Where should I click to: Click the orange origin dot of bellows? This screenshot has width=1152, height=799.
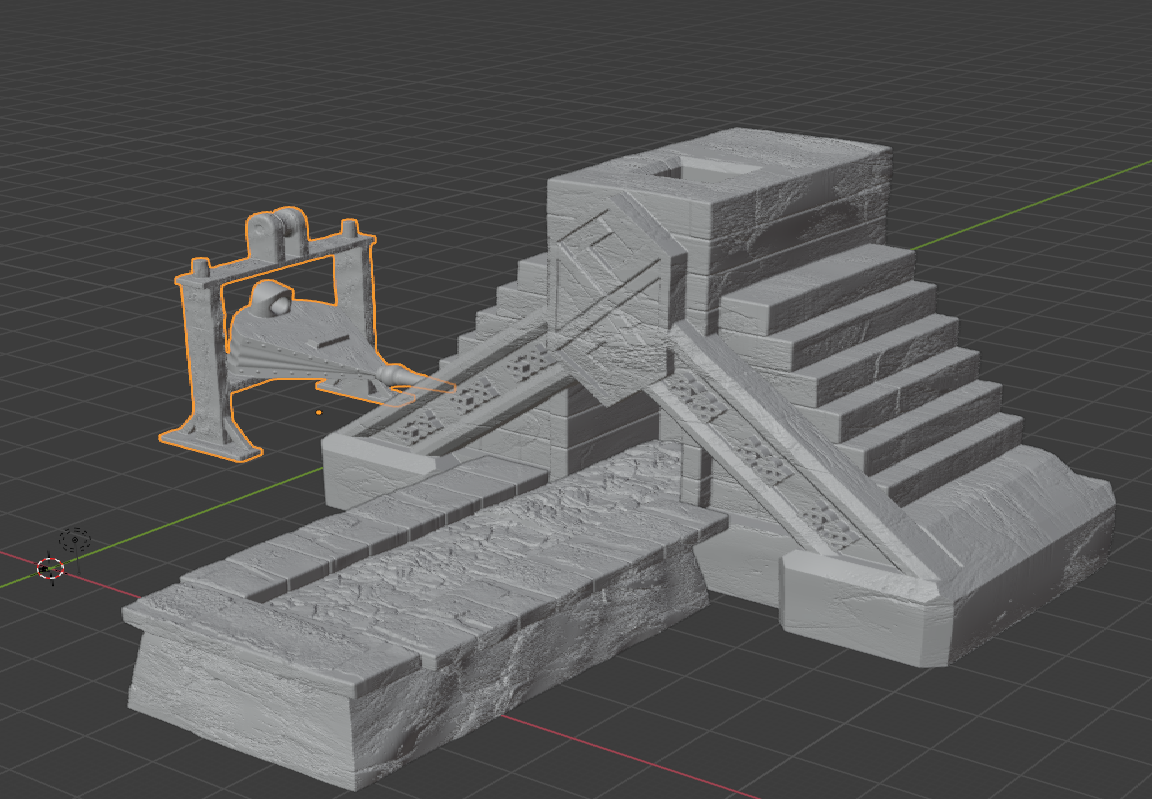tap(319, 413)
